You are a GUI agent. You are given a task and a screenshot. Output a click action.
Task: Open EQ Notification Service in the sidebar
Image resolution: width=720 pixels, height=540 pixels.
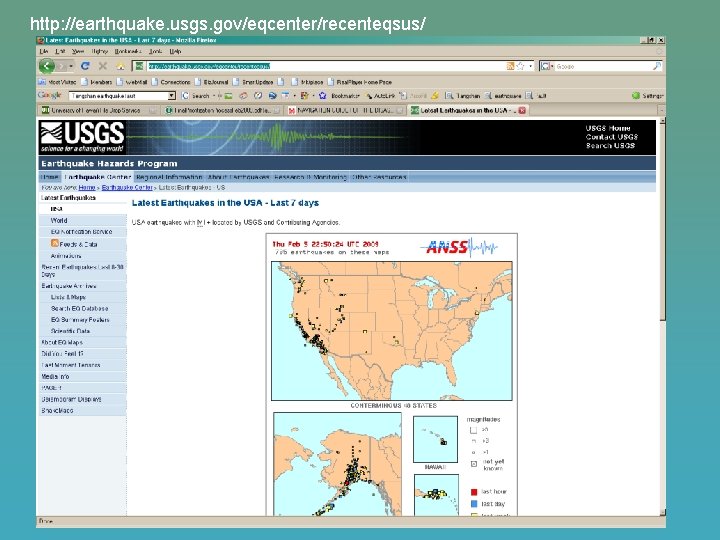tap(83, 232)
